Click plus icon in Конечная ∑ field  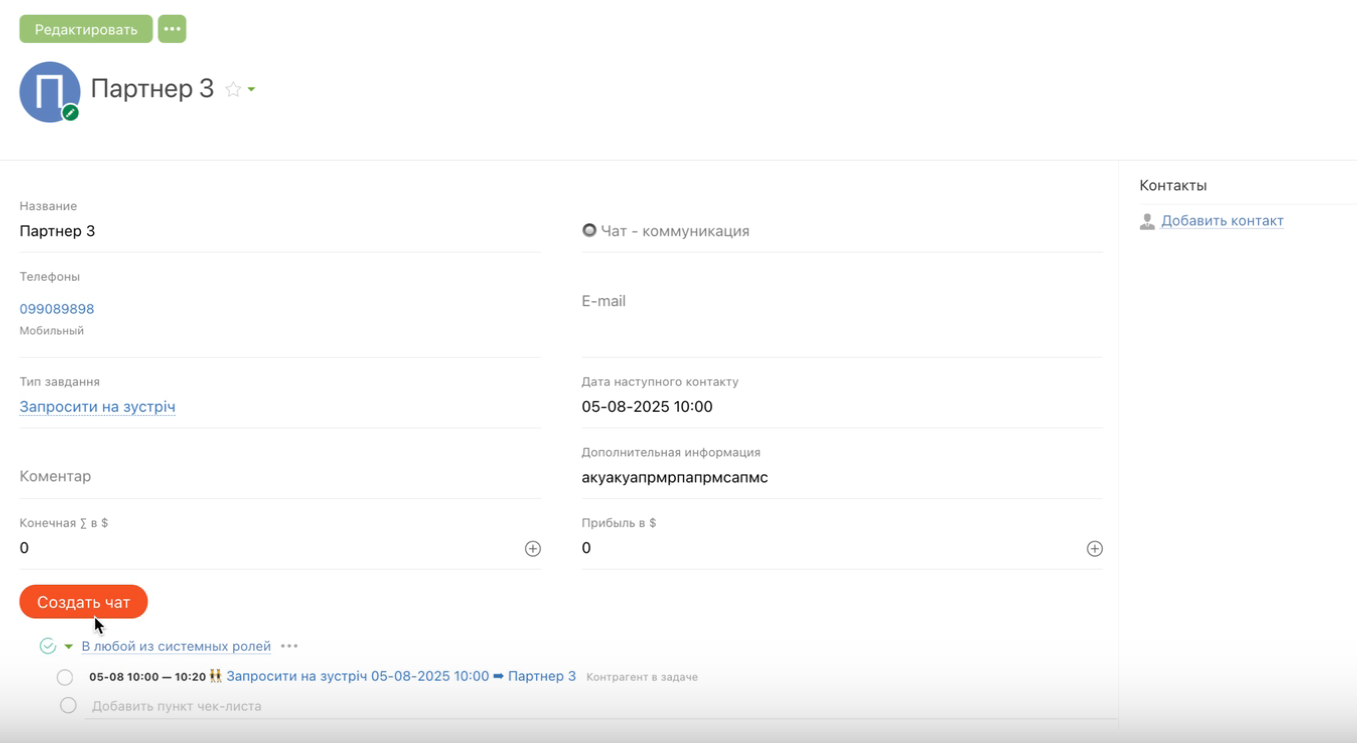[x=533, y=548]
